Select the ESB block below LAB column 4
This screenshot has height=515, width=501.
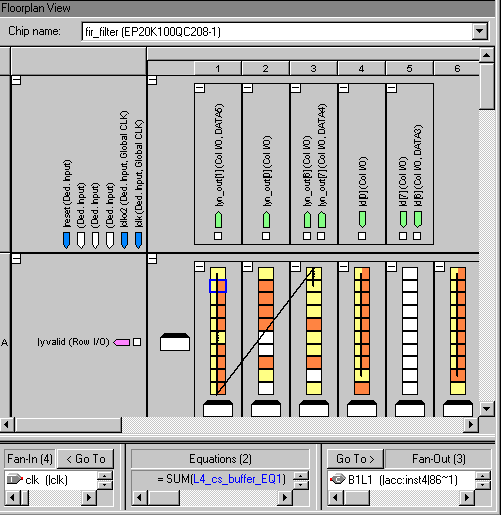pos(362,408)
